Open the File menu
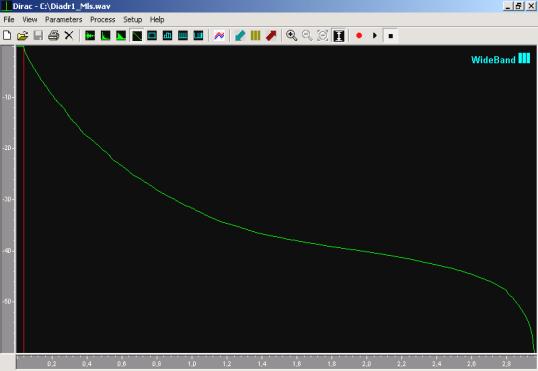 pyautogui.click(x=9, y=20)
